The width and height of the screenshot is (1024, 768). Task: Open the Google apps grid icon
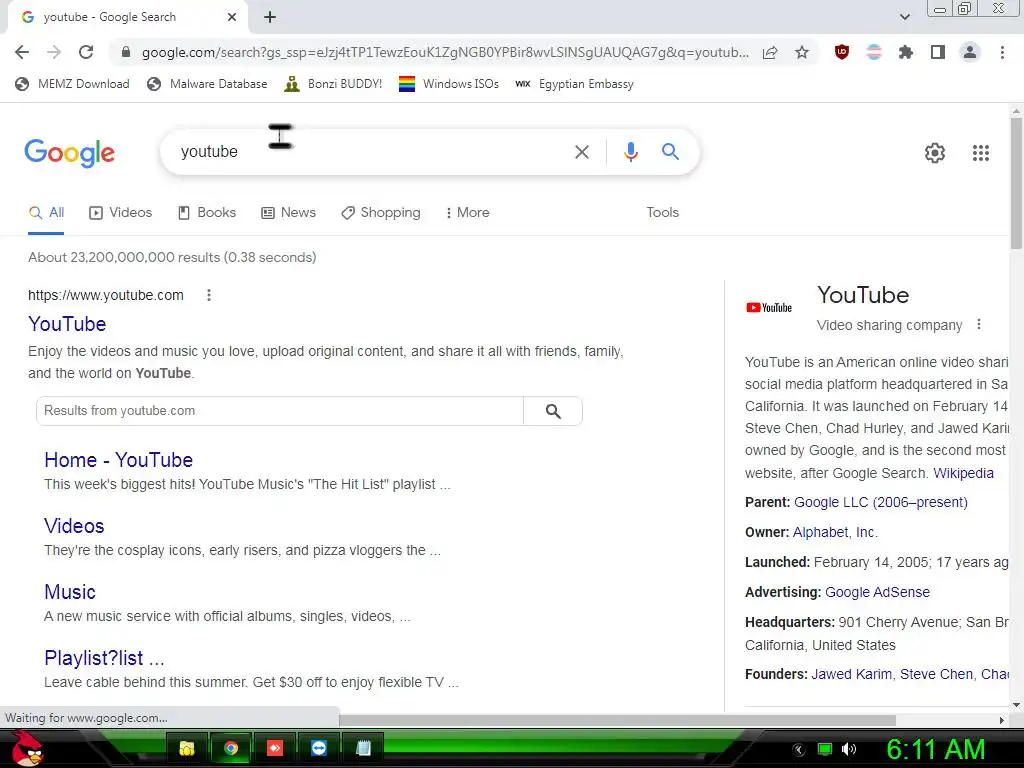(980, 153)
